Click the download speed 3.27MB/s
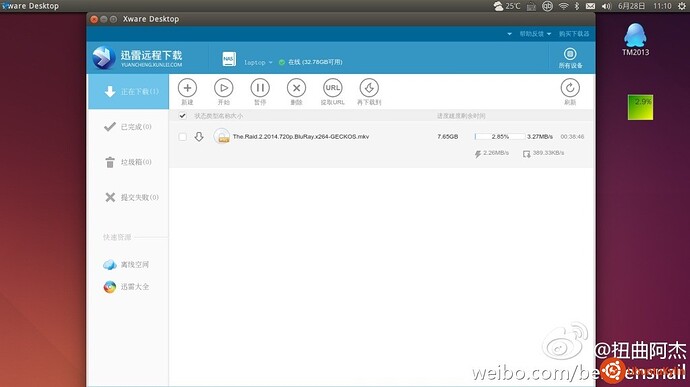The image size is (690, 387). [540, 137]
